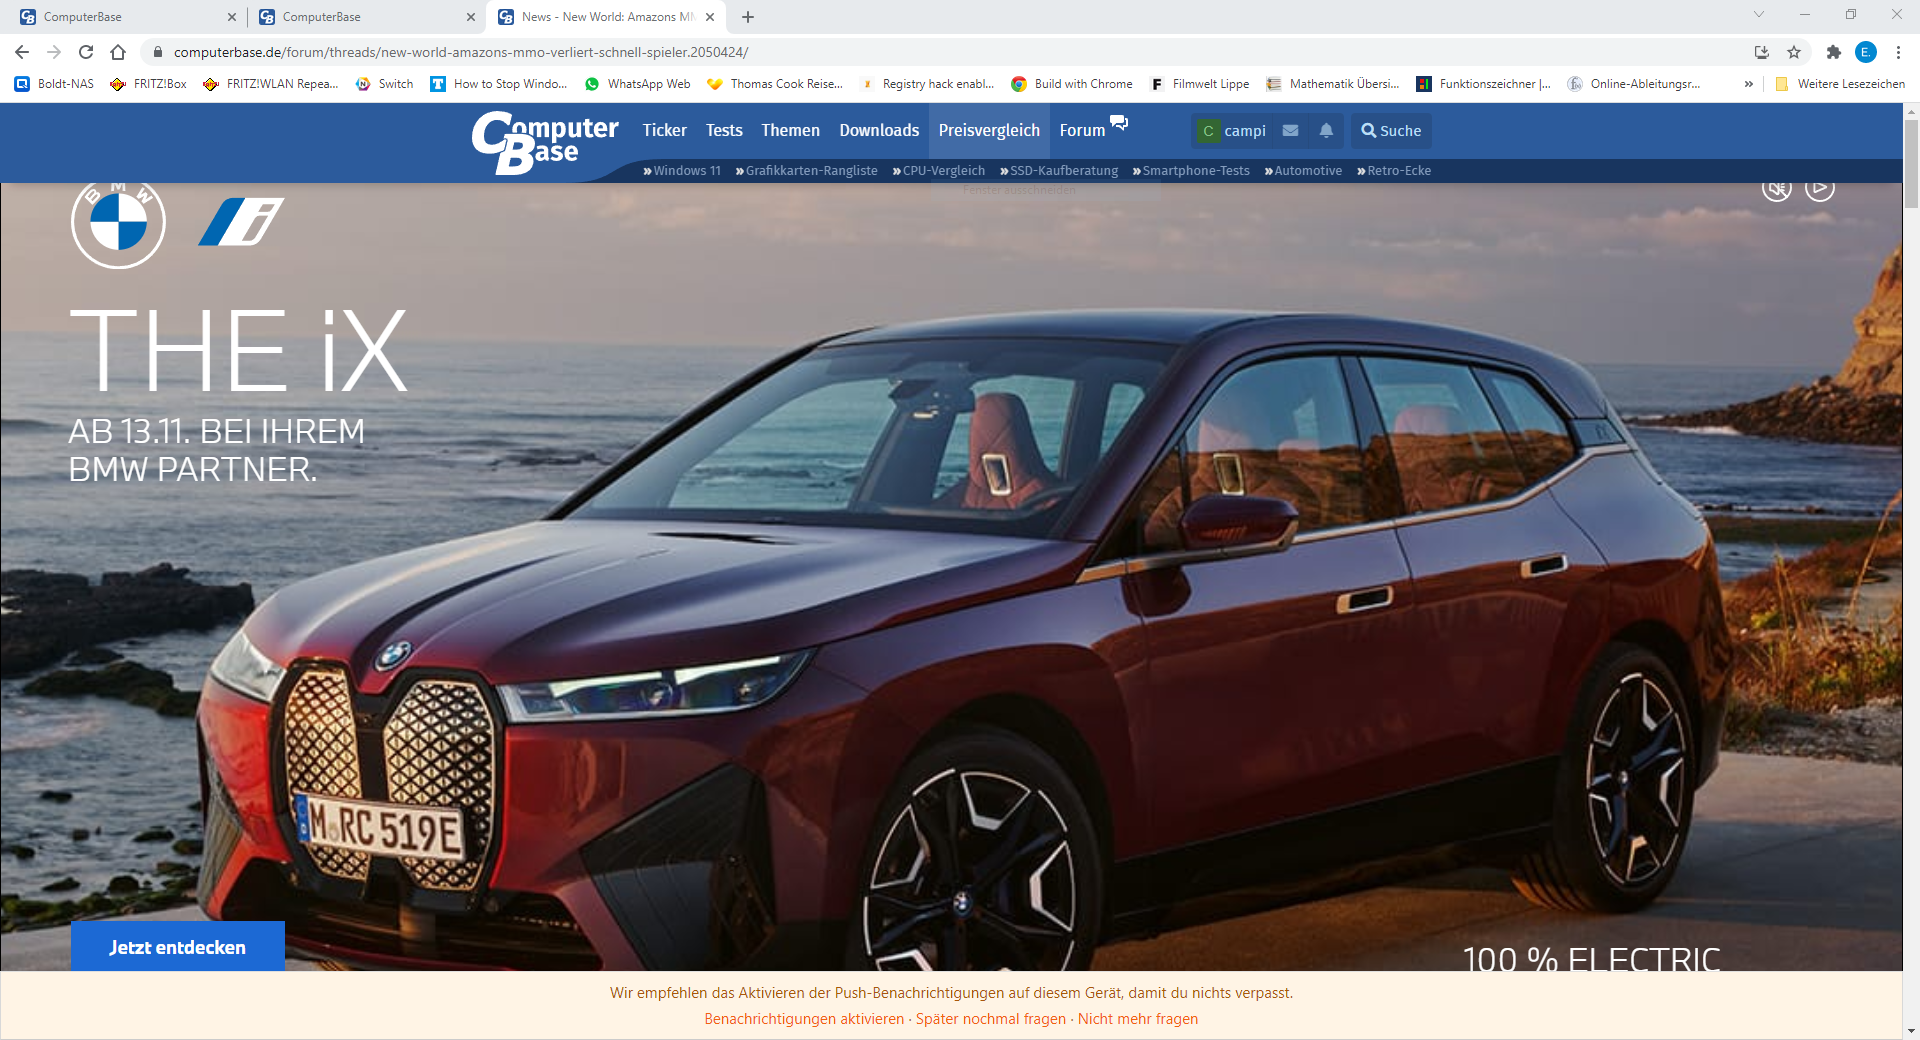Viewport: 1920px width, 1040px height.
Task: Click Nicht mehr fragen
Action: click(x=1138, y=1019)
